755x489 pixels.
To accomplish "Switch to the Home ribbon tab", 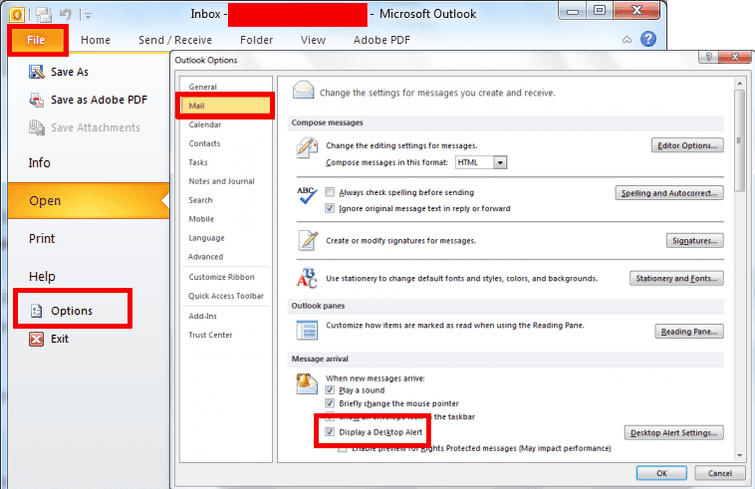I will pyautogui.click(x=95, y=40).
